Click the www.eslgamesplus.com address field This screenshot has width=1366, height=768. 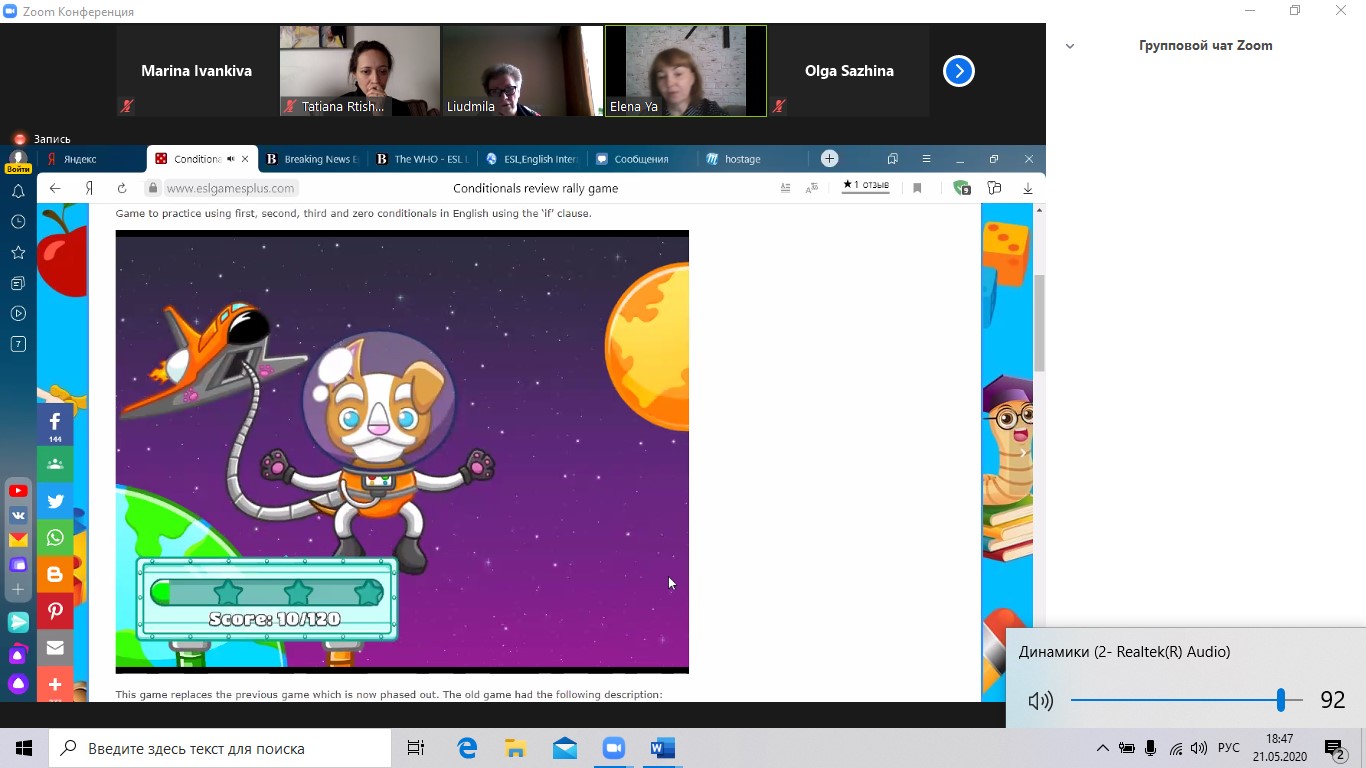[x=231, y=188]
